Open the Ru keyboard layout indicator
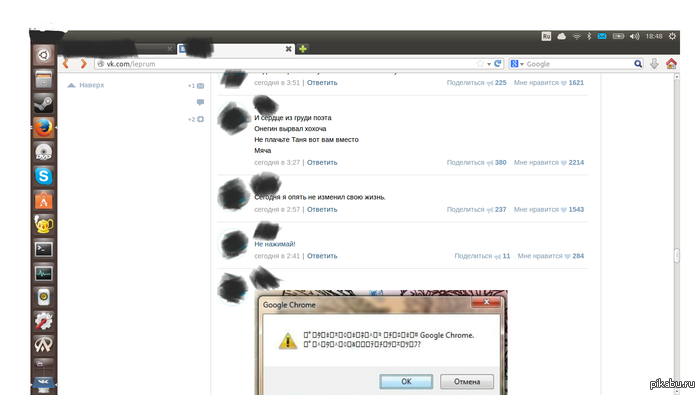This screenshot has width=700, height=395. point(546,37)
